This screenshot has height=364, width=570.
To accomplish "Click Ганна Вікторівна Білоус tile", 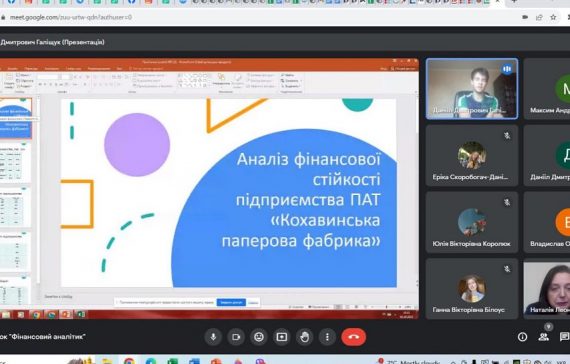I will coord(472,289).
